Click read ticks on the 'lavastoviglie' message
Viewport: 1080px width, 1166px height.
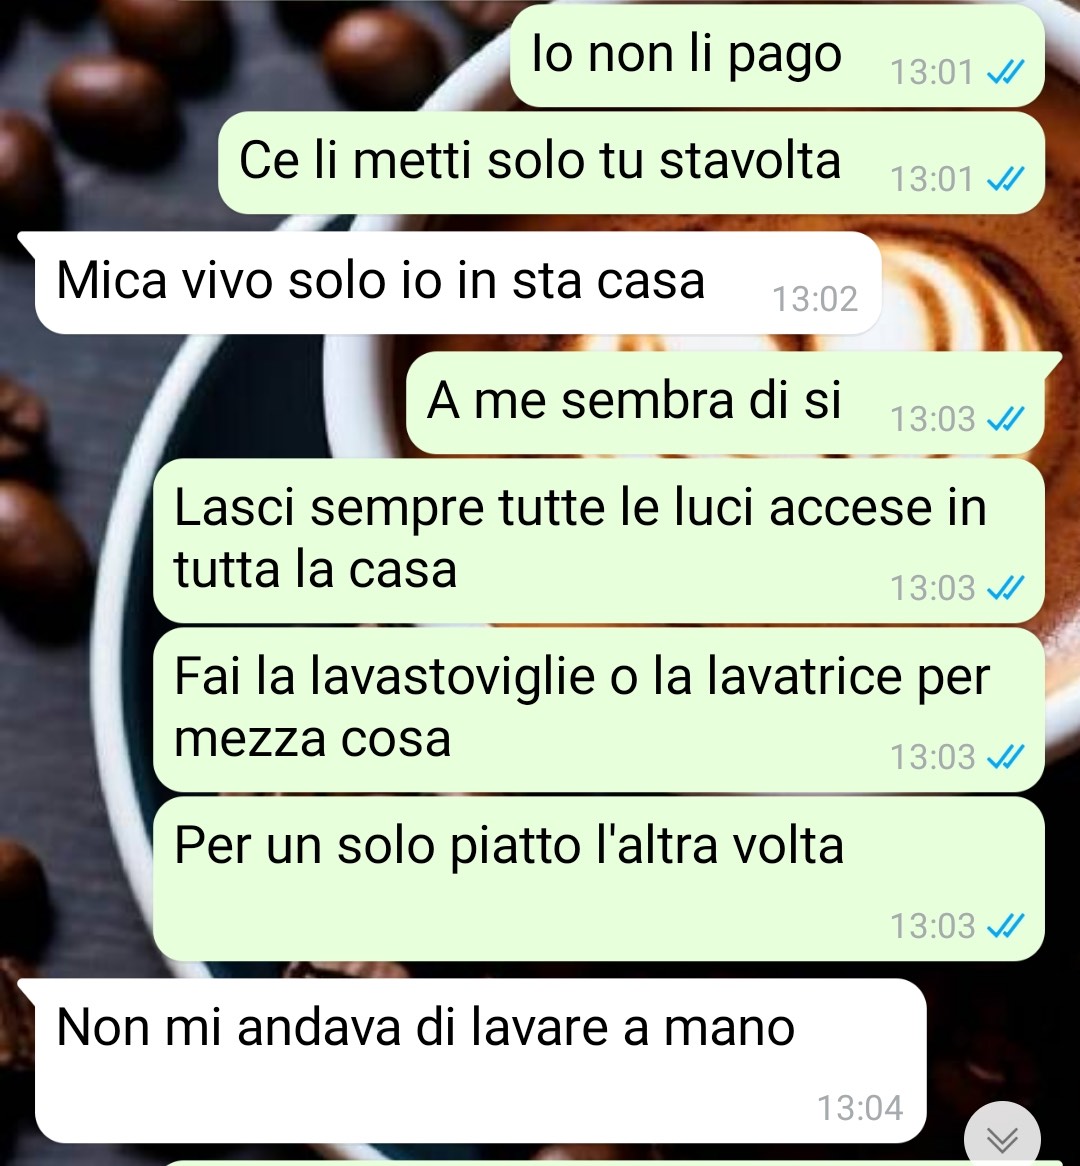click(x=1005, y=757)
